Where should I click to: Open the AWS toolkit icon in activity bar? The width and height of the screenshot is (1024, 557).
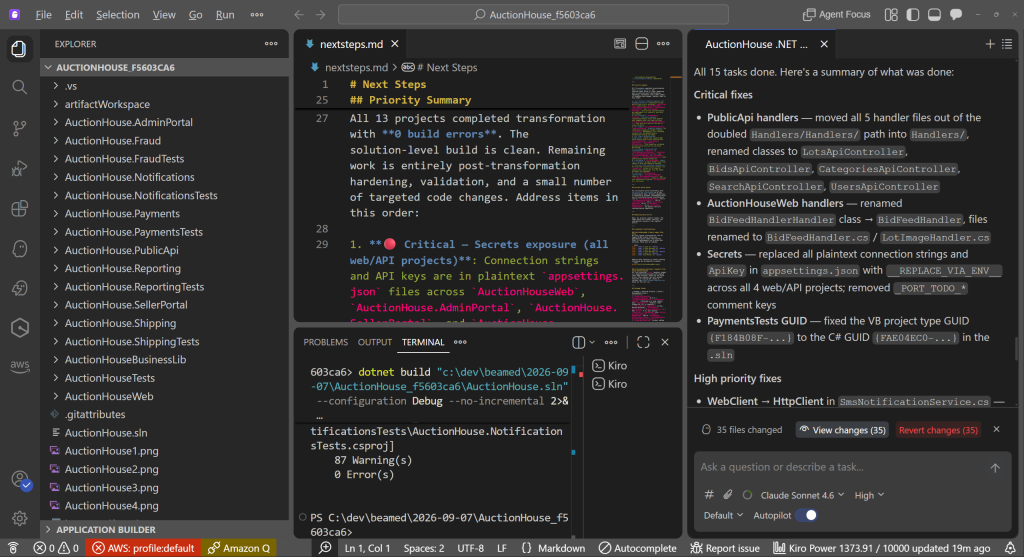(19, 366)
